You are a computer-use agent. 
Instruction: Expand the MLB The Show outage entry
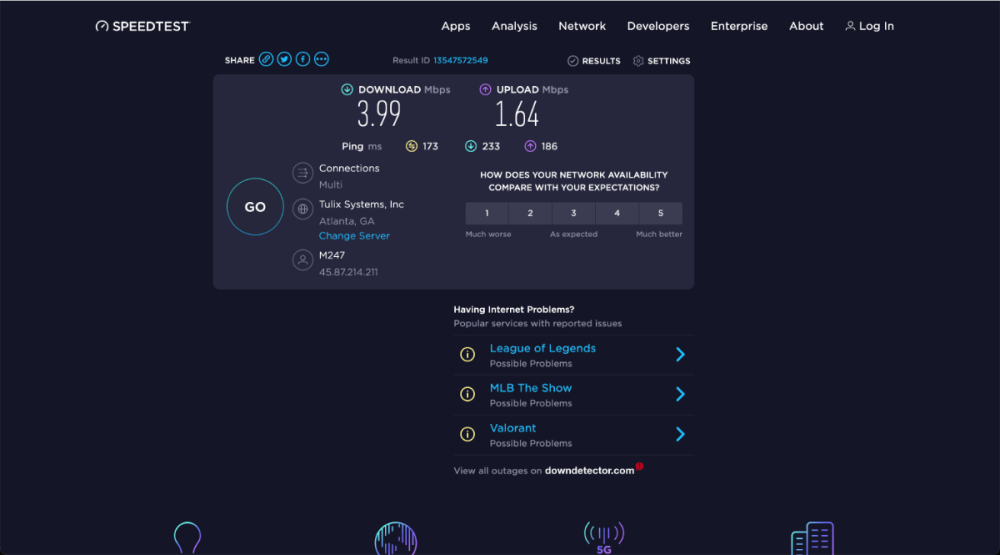coord(680,394)
